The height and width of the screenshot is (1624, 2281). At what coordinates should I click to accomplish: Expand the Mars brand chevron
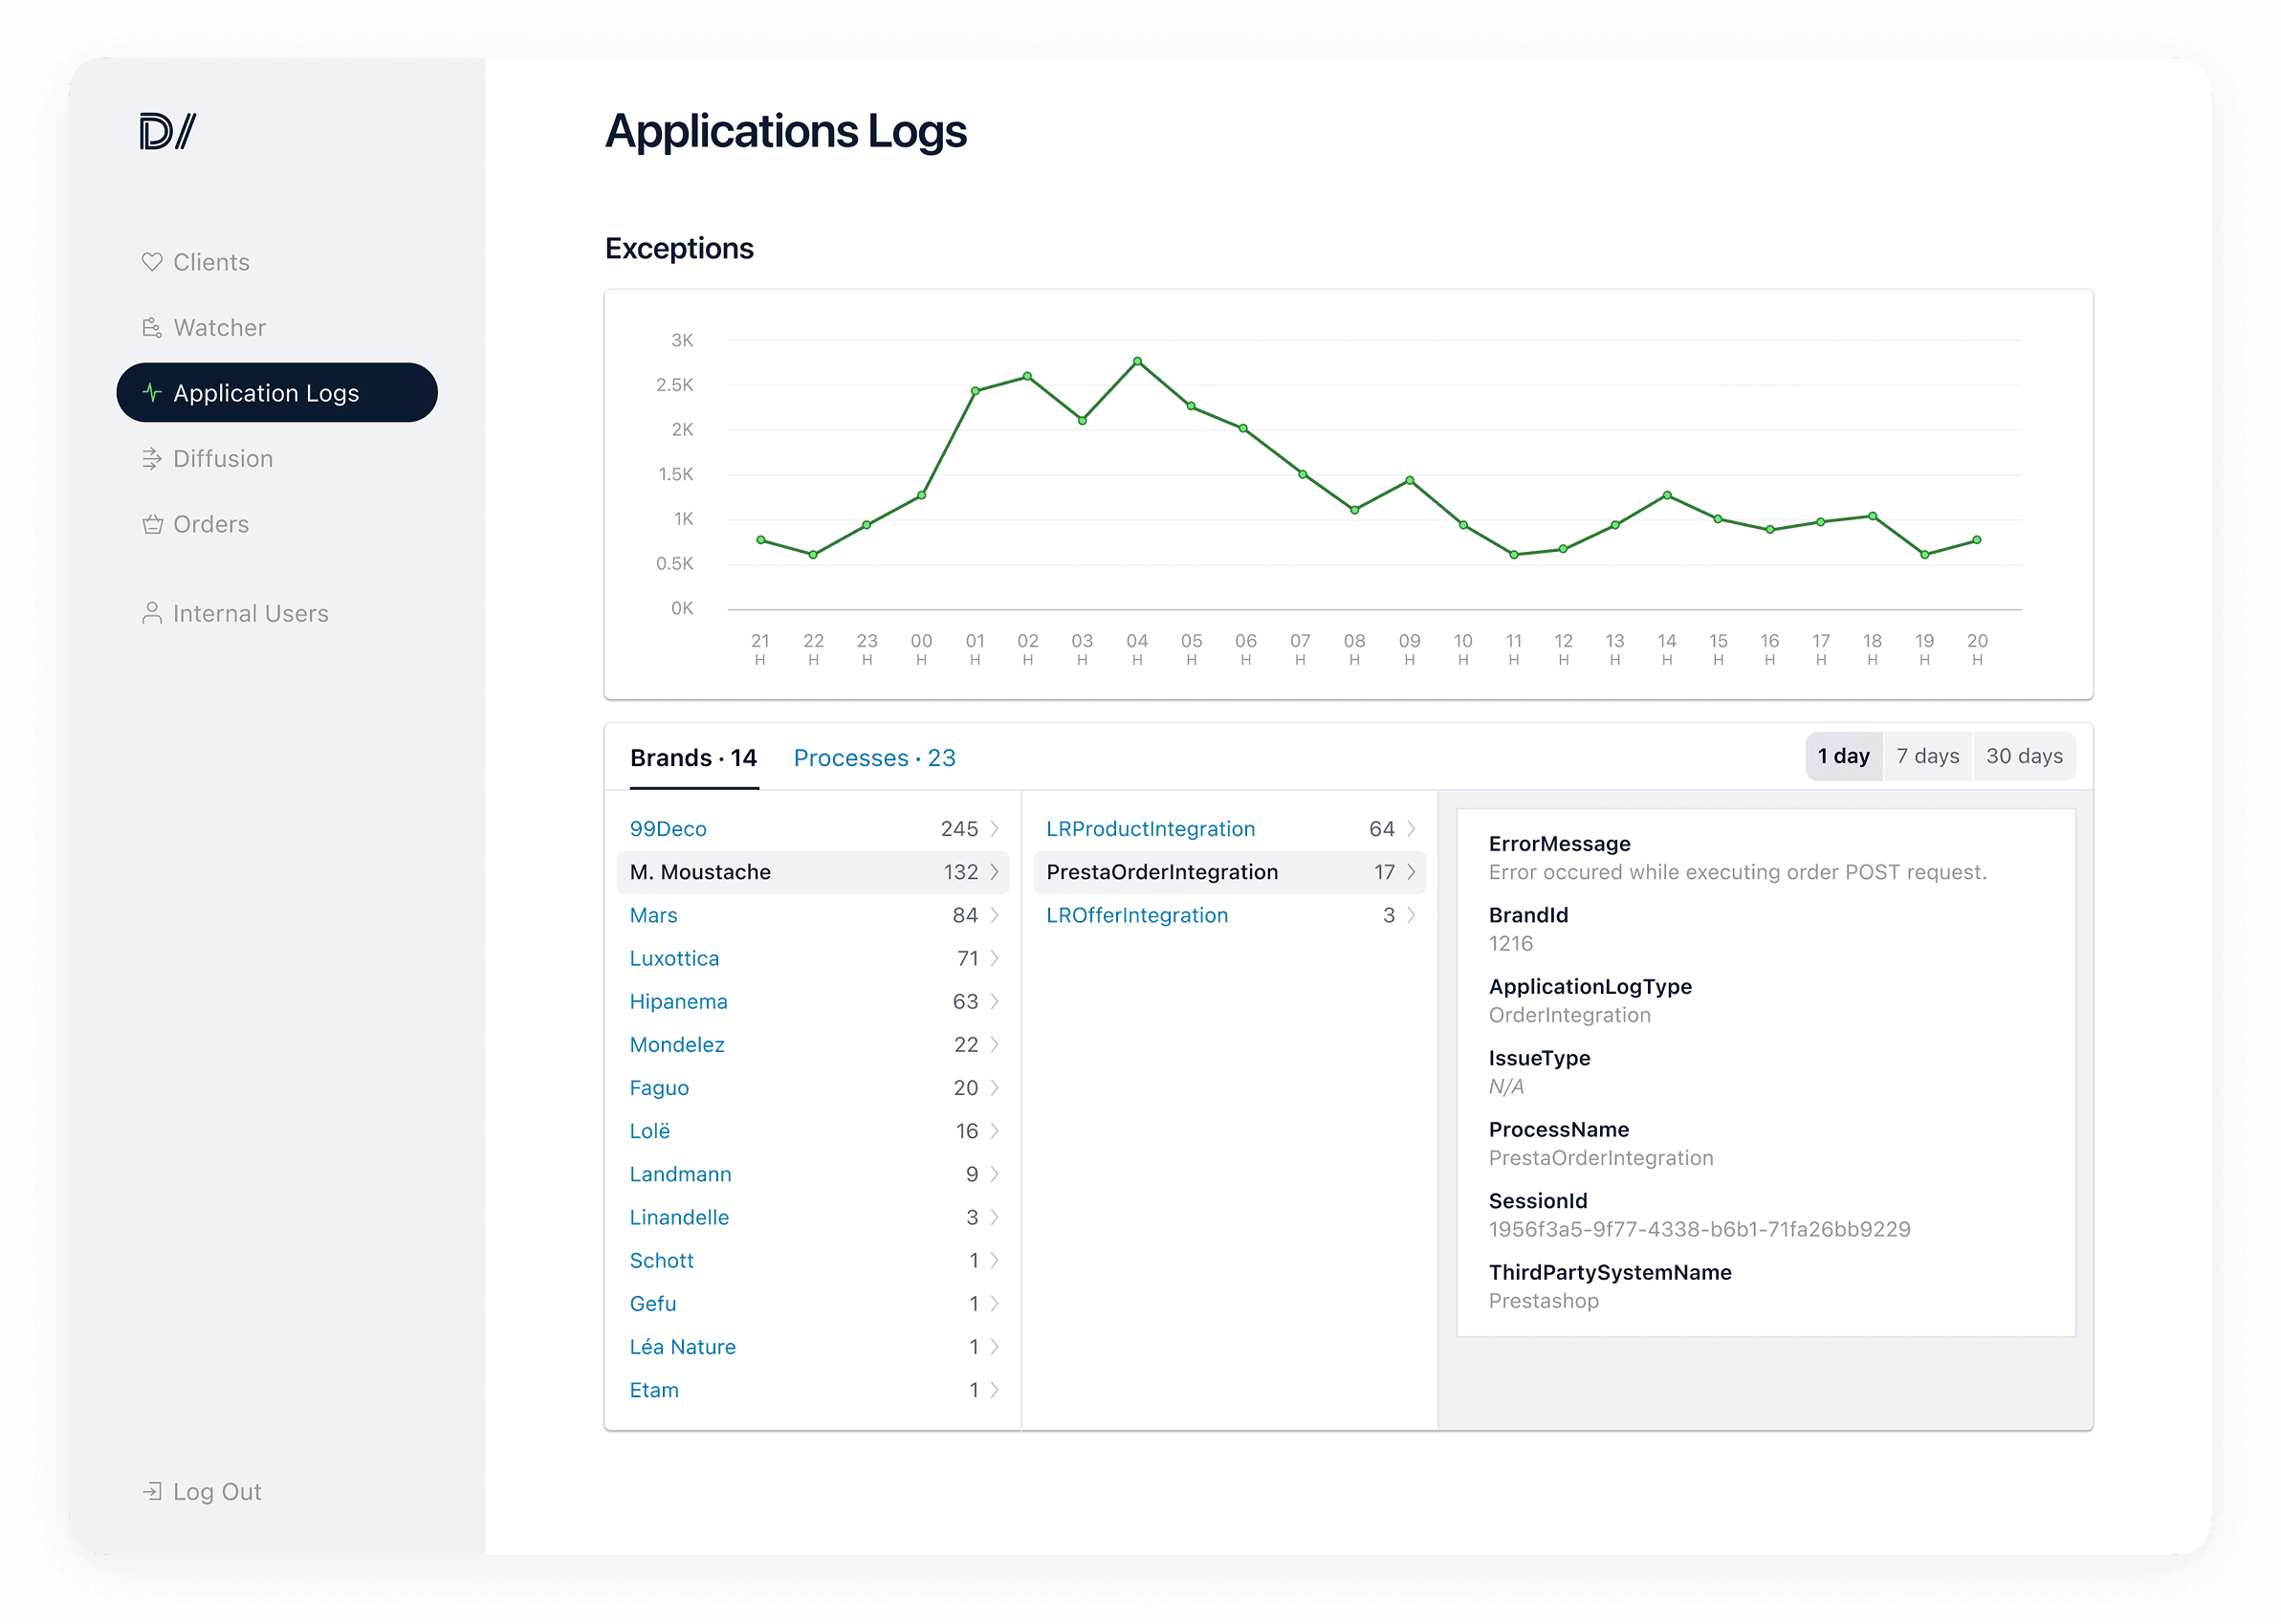pos(994,915)
